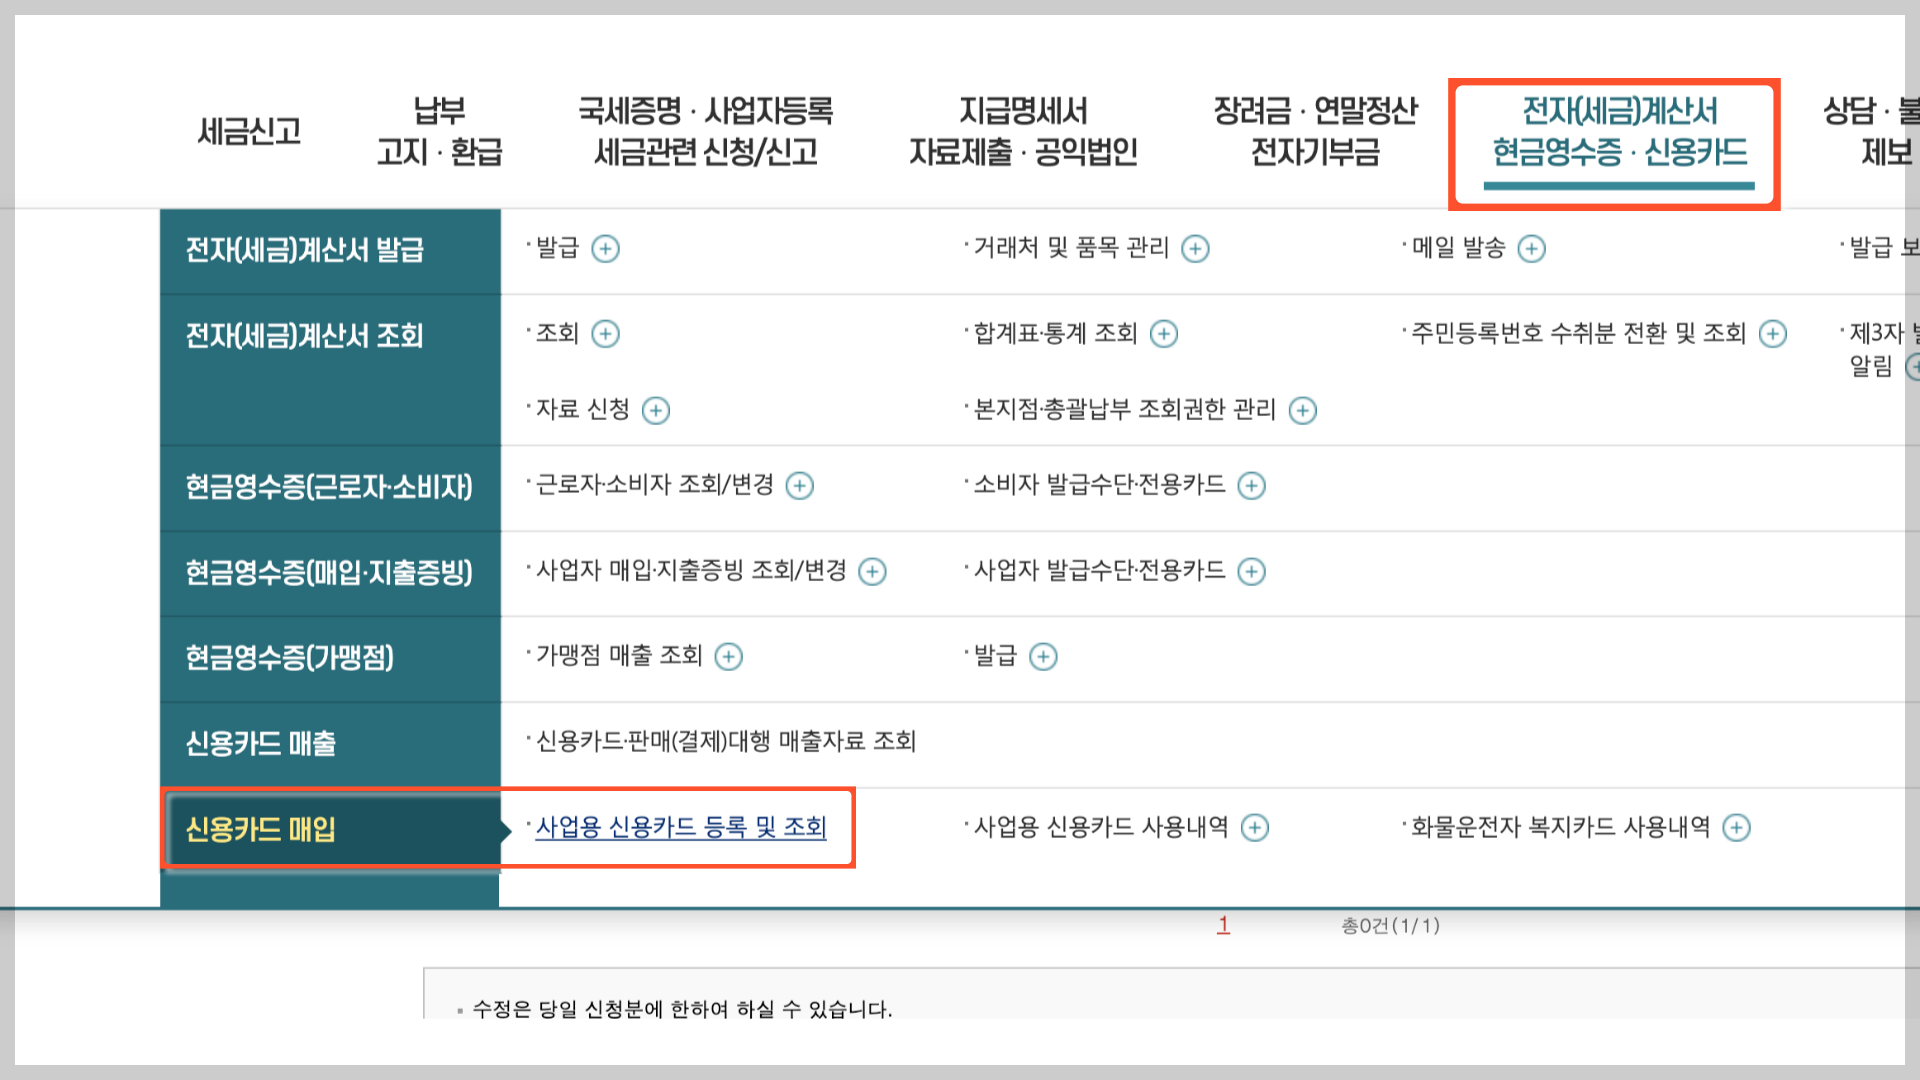The height and width of the screenshot is (1080, 1920).
Task: Click plus icon beside 거래처 및 품목 관리
Action: click(1195, 248)
